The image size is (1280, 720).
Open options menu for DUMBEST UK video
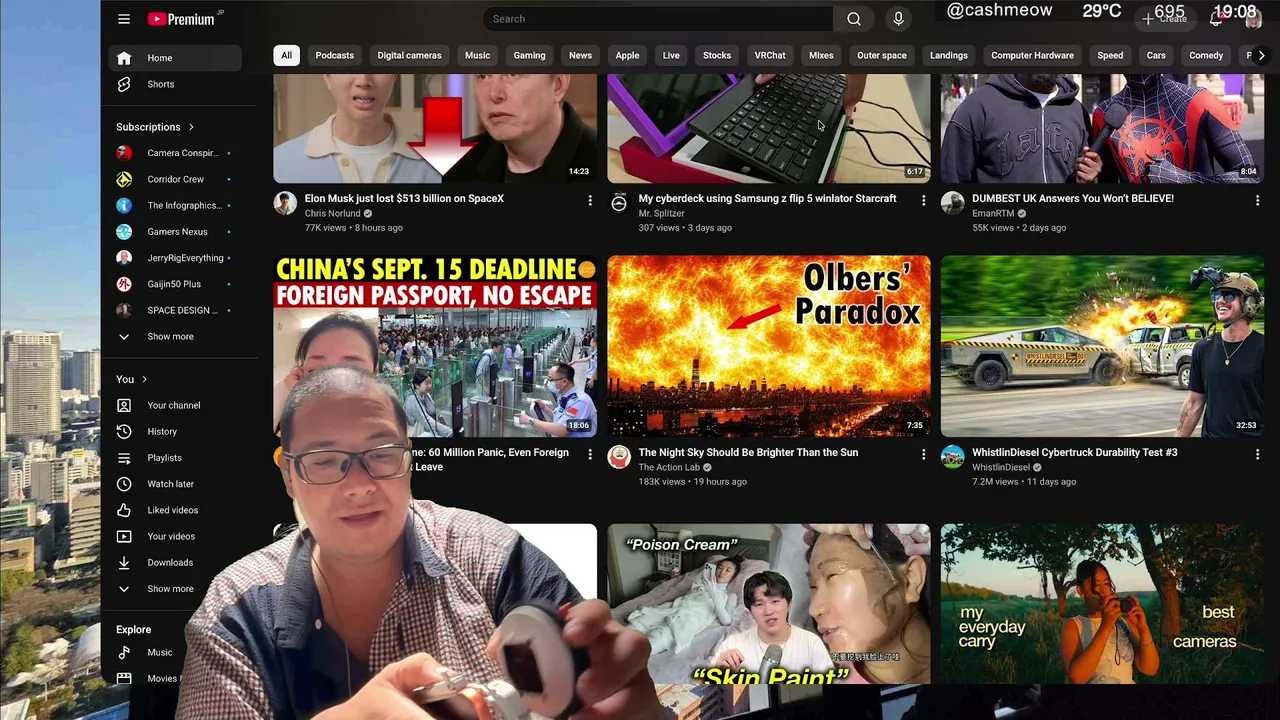(x=1257, y=201)
